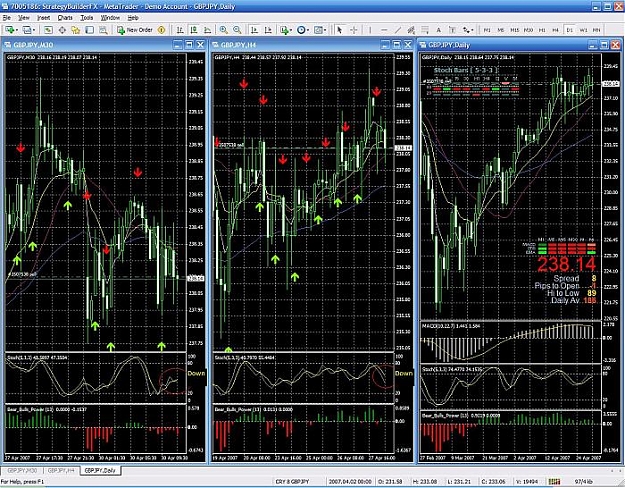Set timeframe to D1
The height and width of the screenshot is (488, 625).
pos(570,30)
